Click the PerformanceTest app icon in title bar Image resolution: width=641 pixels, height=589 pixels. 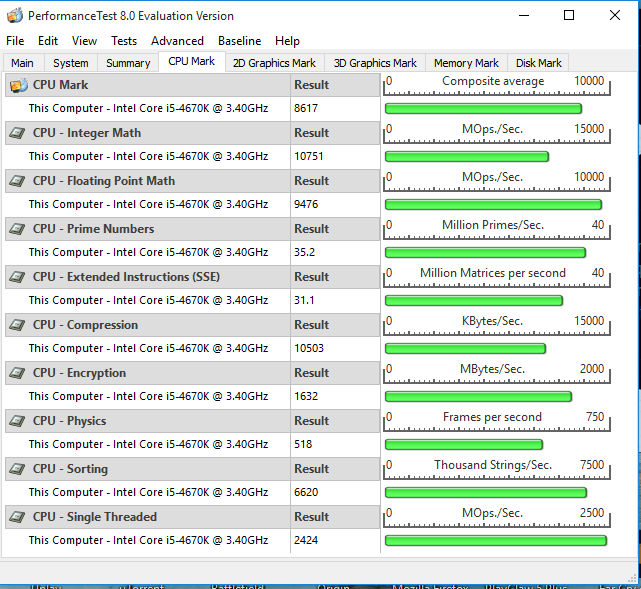(x=15, y=16)
